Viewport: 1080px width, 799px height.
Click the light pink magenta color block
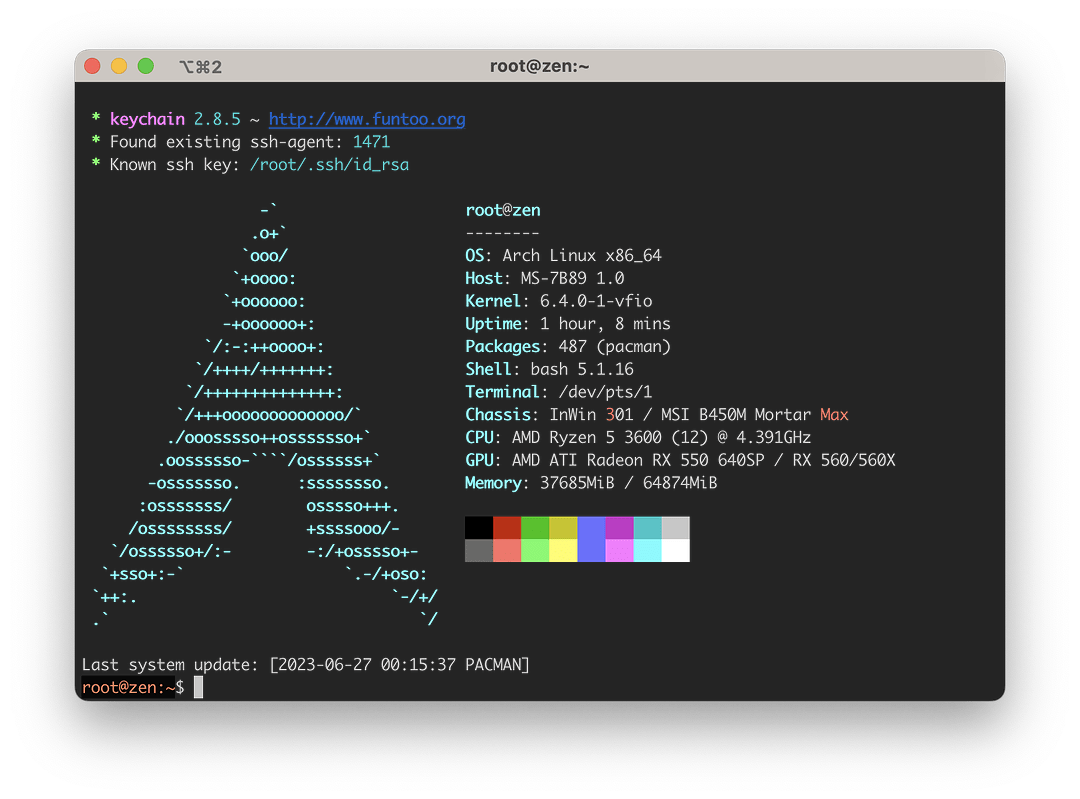tap(619, 550)
